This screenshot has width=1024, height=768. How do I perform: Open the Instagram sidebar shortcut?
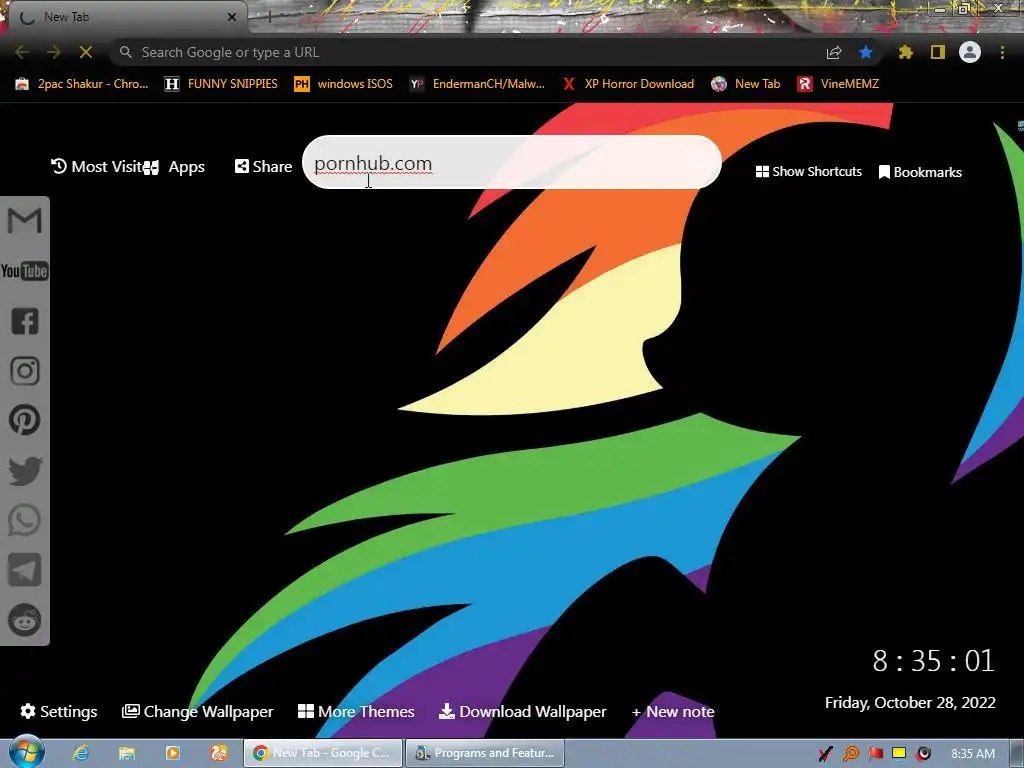point(25,371)
